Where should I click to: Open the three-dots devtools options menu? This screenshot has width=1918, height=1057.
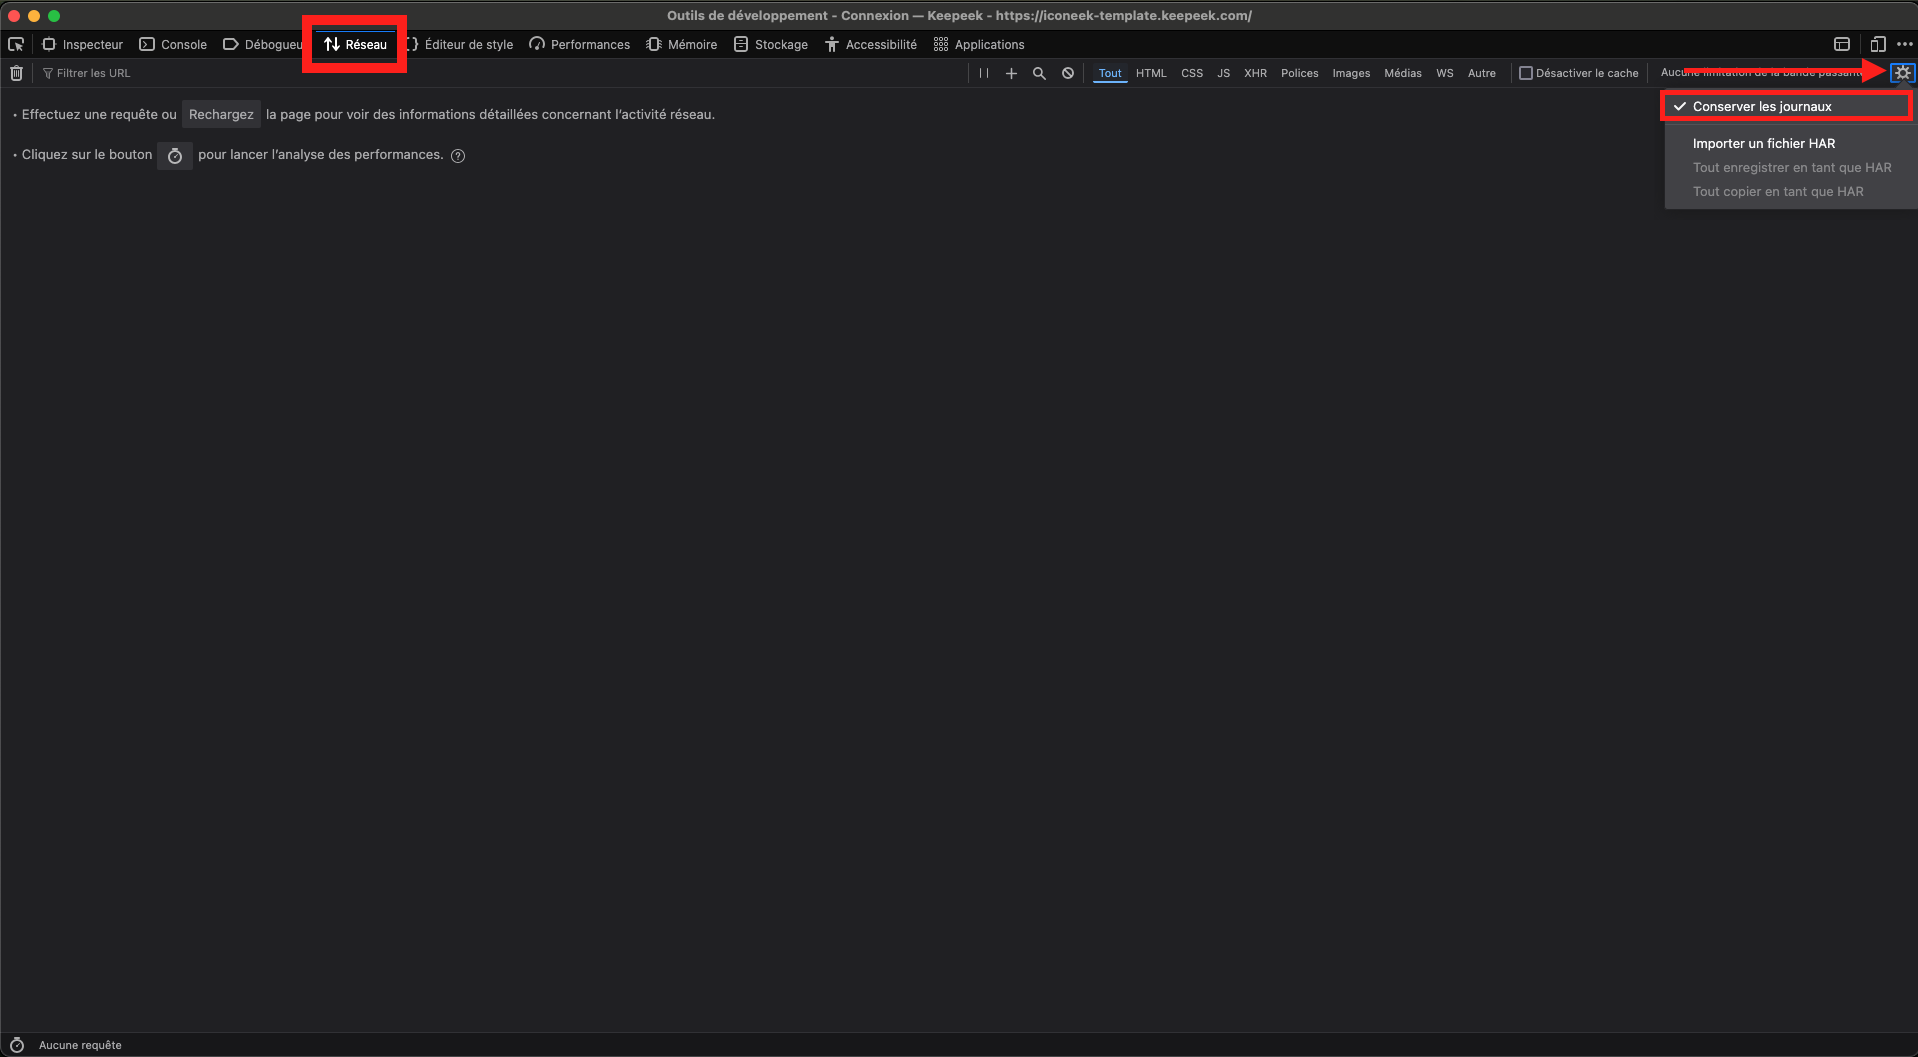tap(1905, 44)
